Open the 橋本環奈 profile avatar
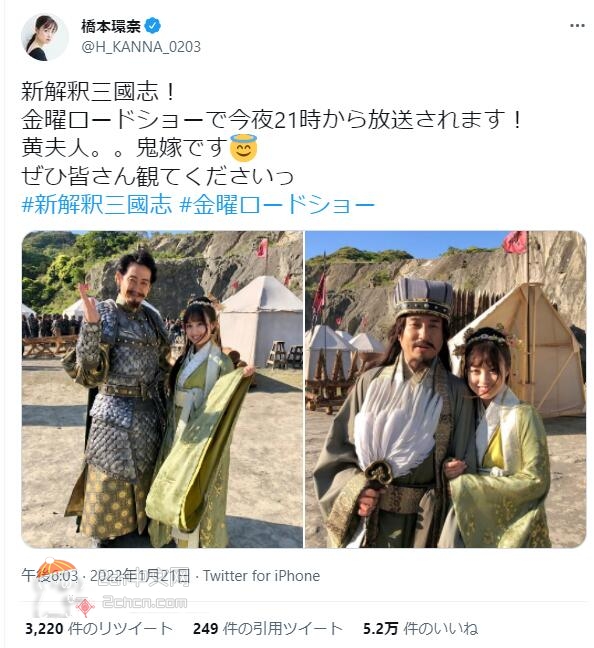Viewport: 594px width, 648px height. click(45, 38)
